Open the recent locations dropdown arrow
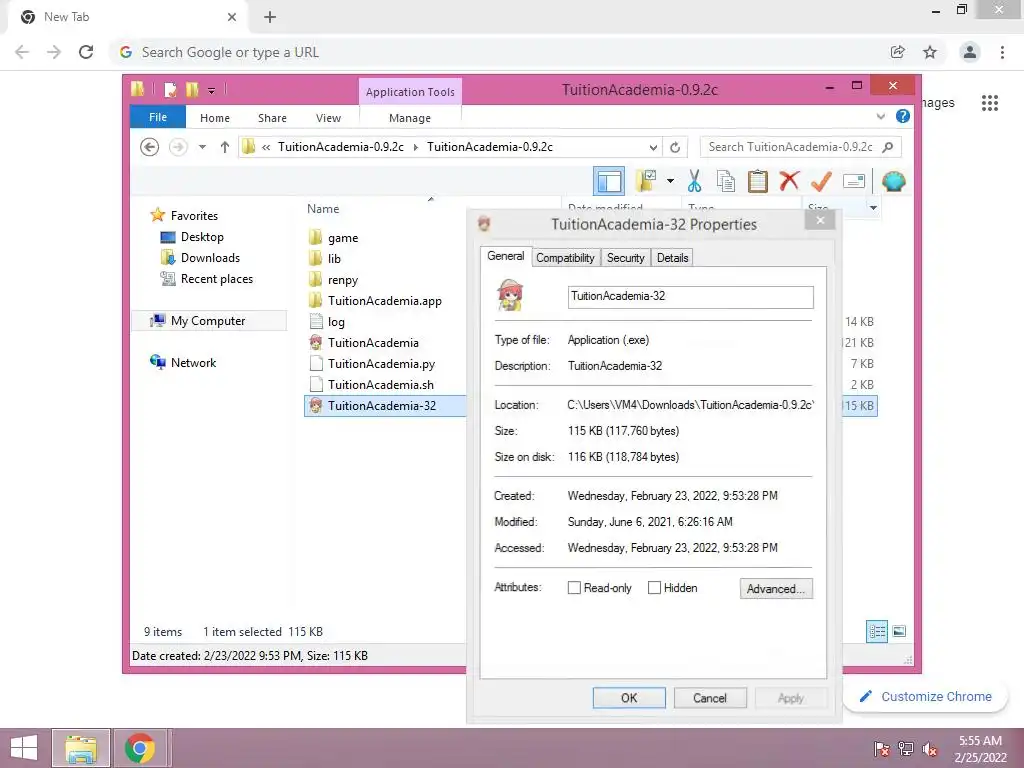 202,147
